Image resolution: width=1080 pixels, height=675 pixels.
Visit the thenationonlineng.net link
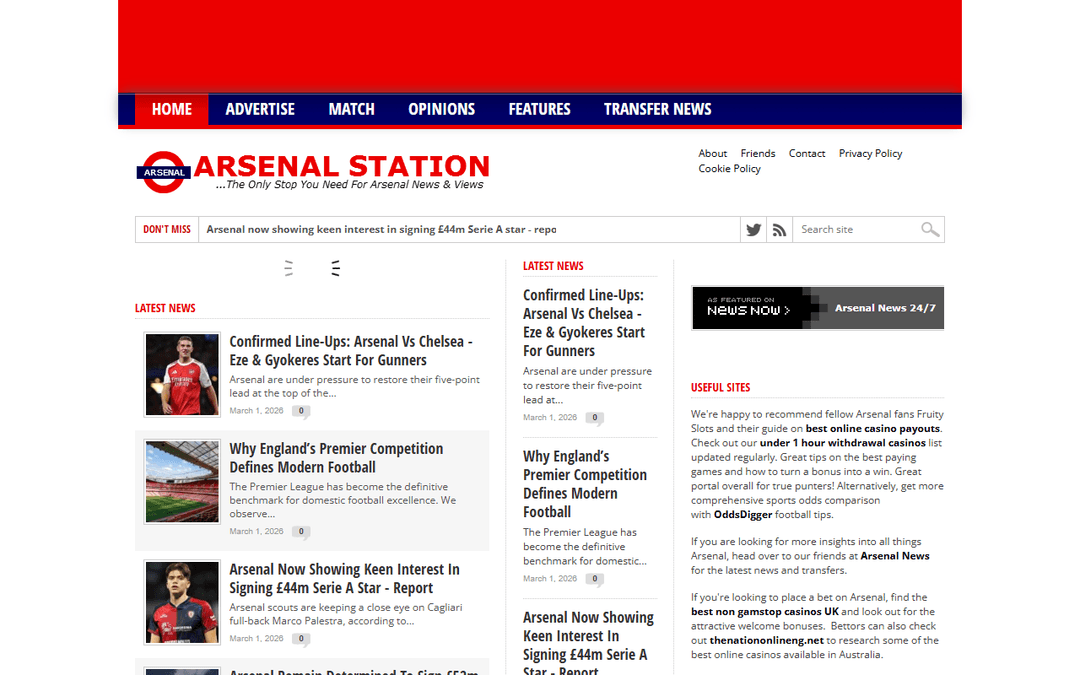point(767,641)
